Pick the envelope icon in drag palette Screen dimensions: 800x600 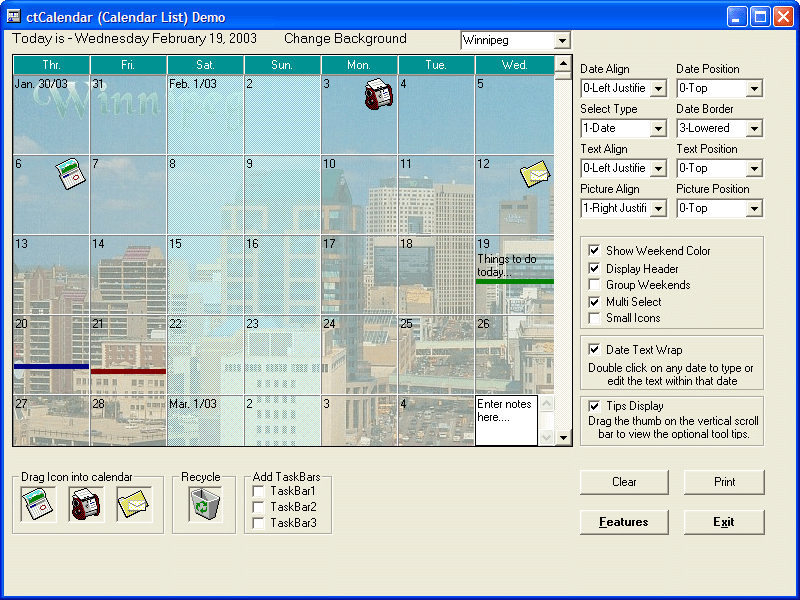134,504
